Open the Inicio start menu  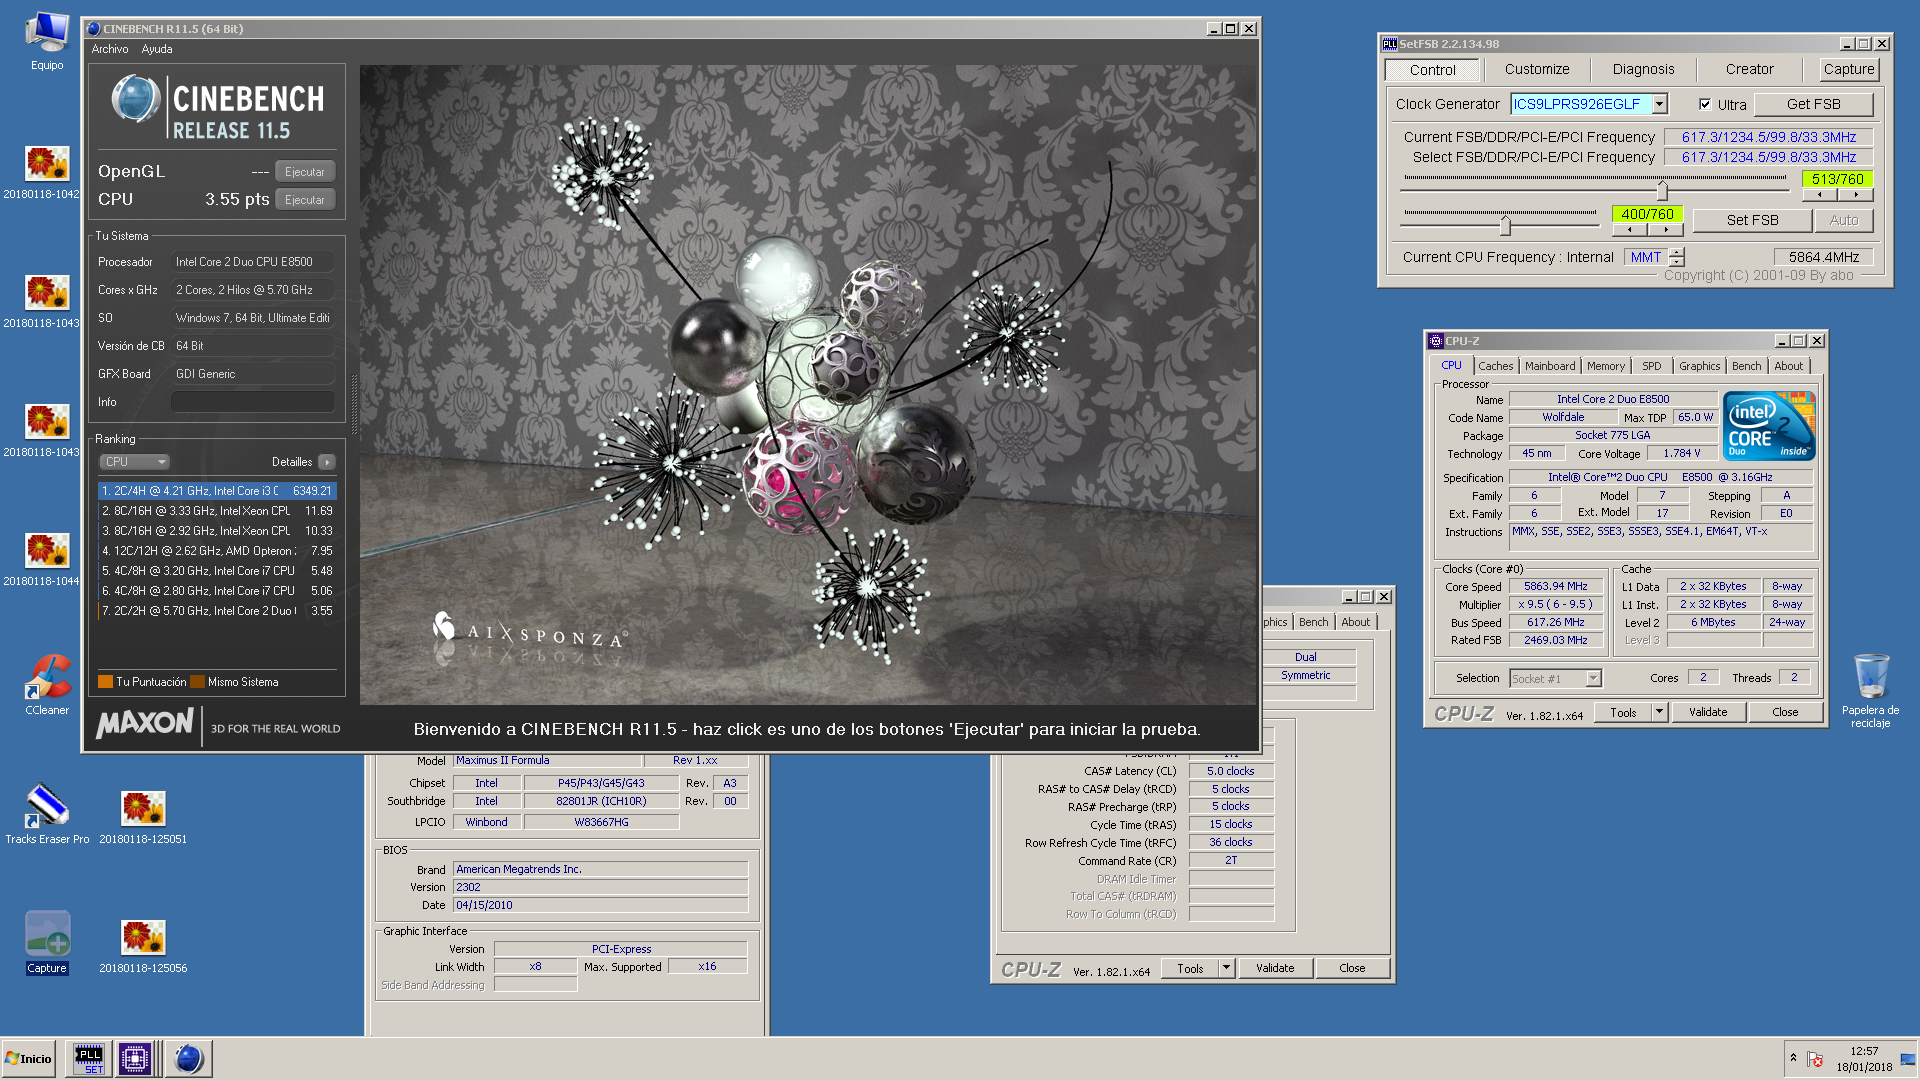tap(29, 1059)
